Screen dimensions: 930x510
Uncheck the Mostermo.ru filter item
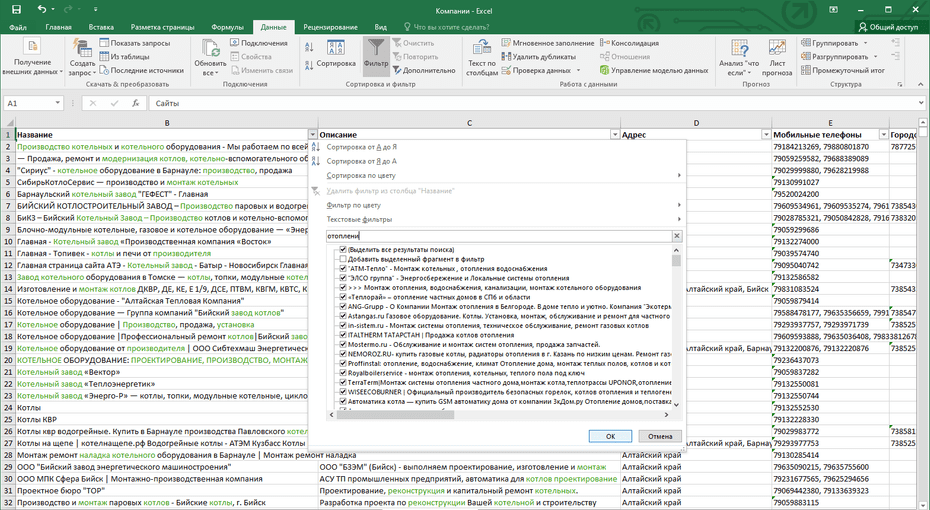tap(343, 345)
